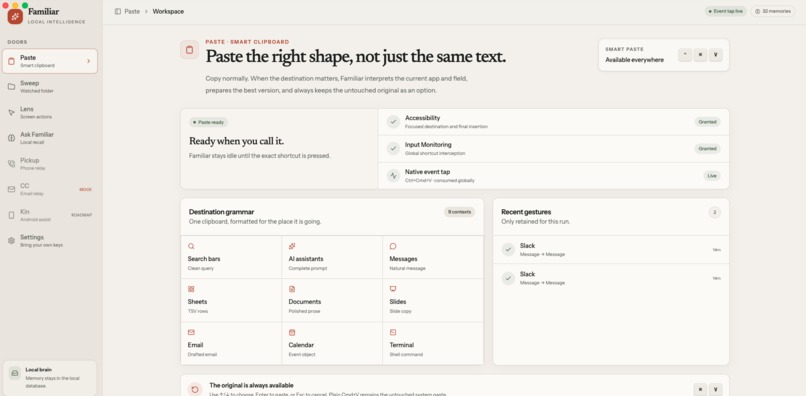This screenshot has width=806, height=396.
Task: Click the ROADMAP tag next to Kin
Action: 81,215
